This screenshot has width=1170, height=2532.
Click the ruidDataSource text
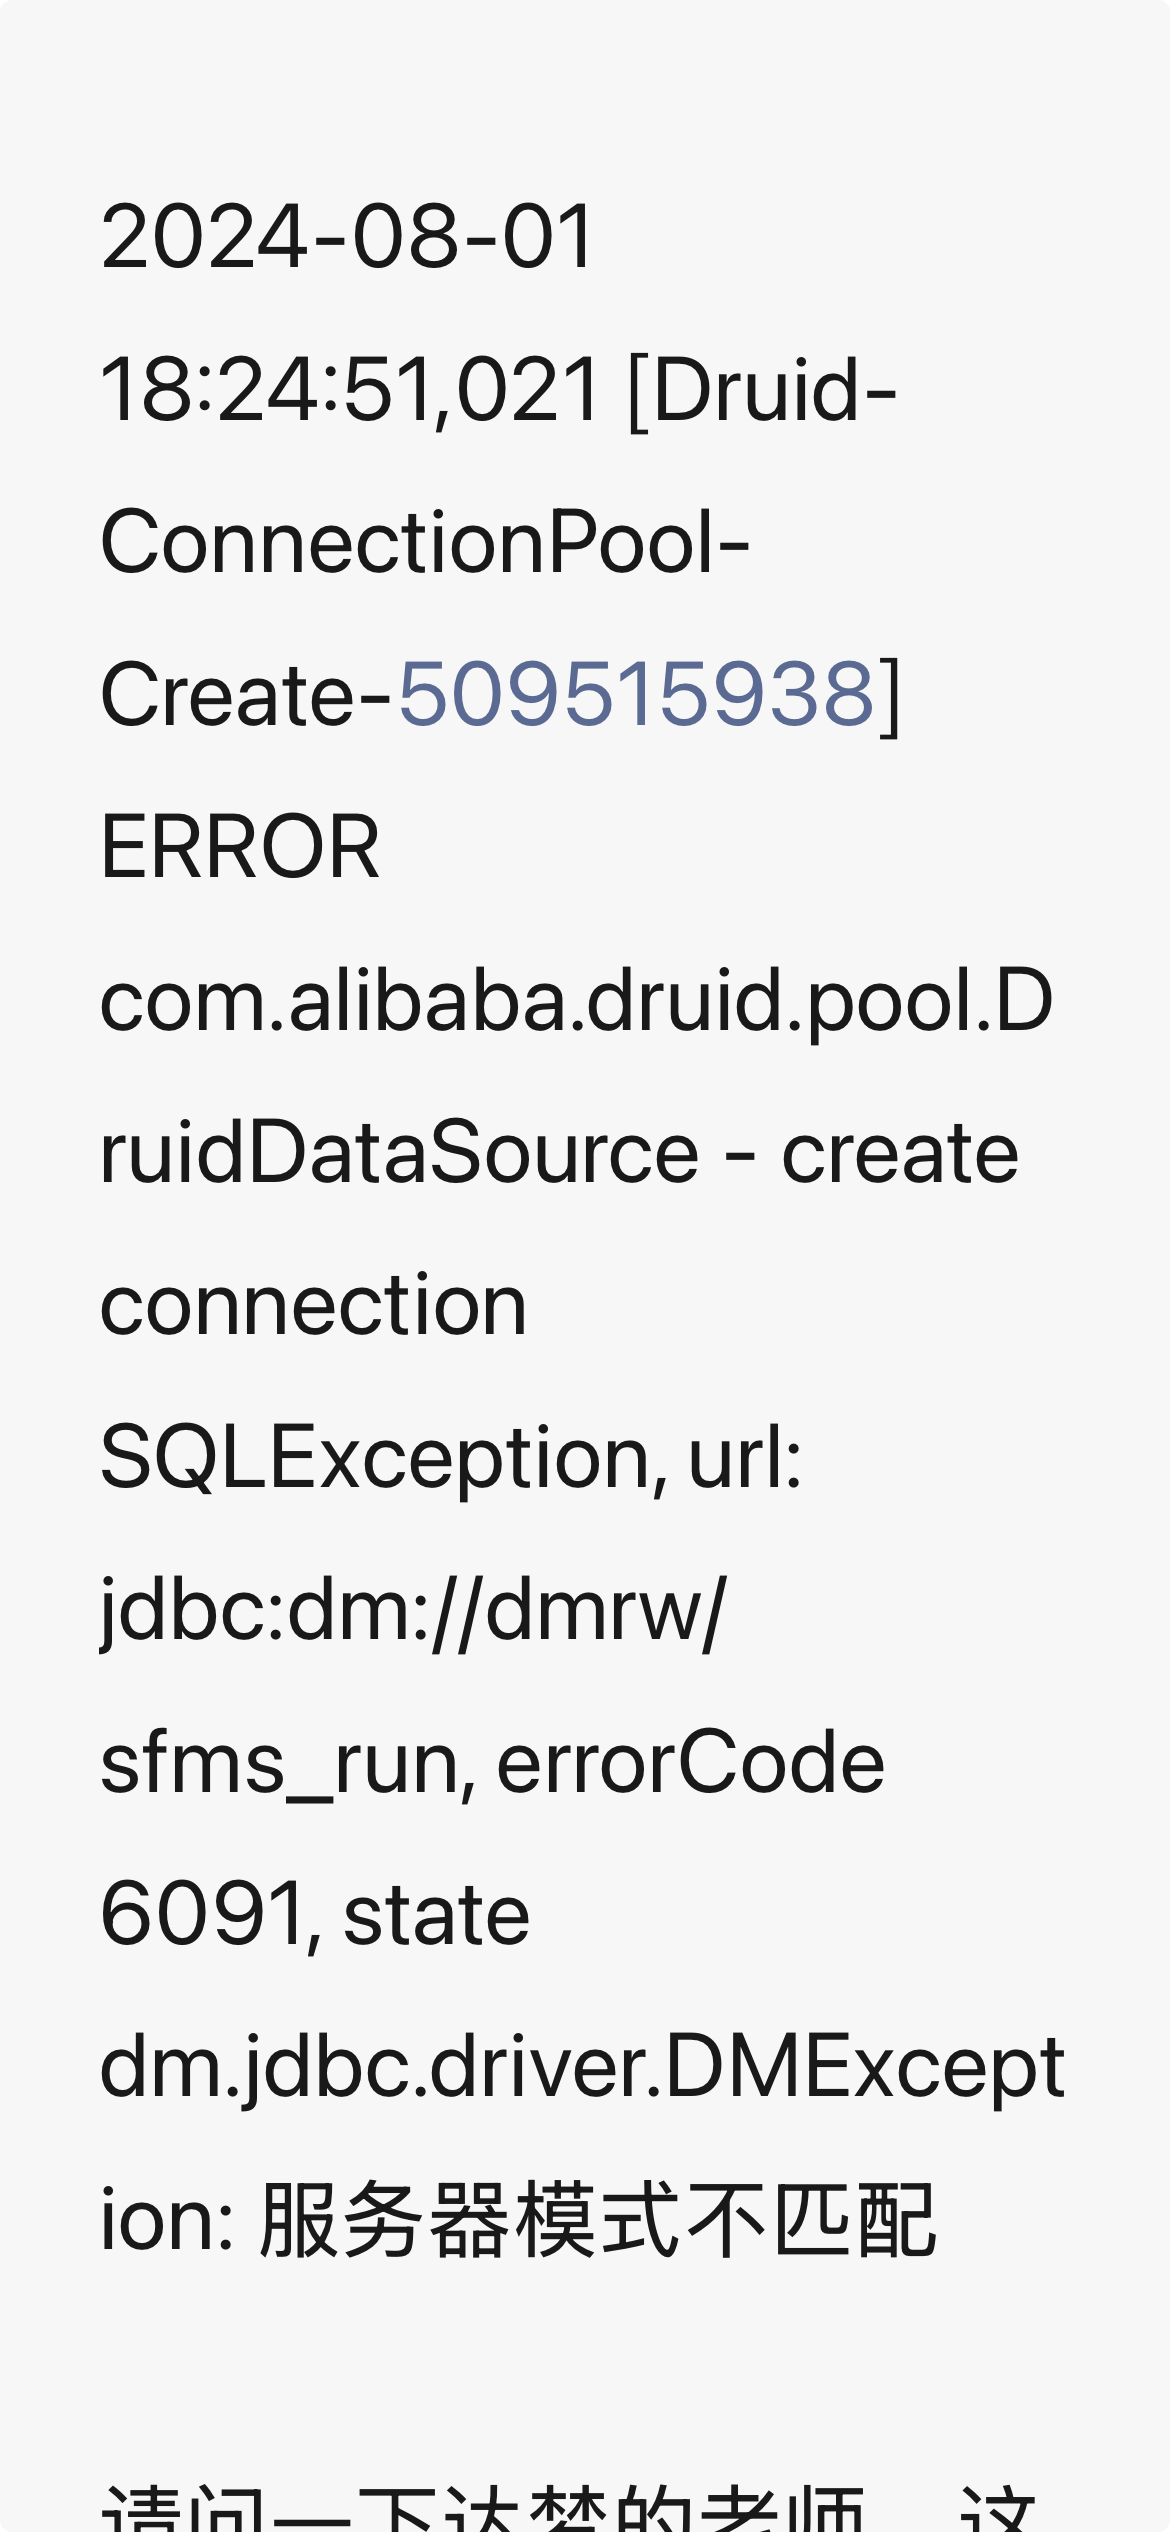[399, 1153]
